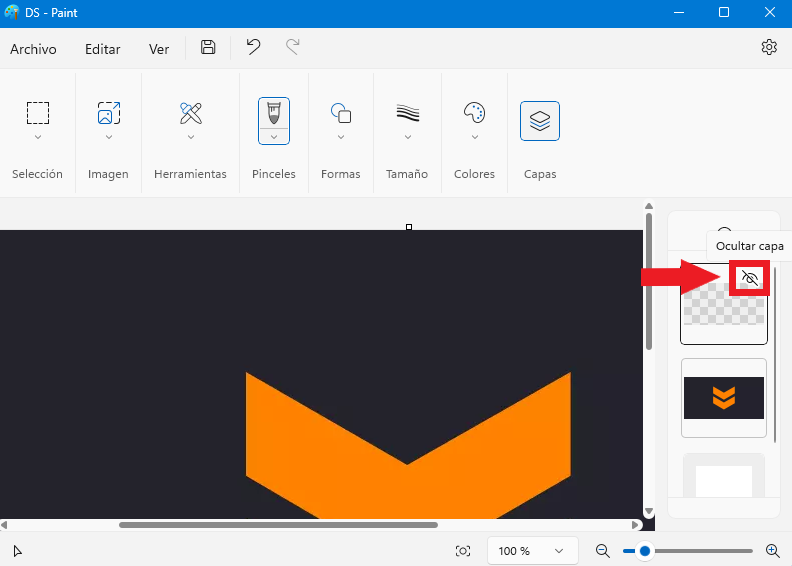The image size is (792, 566).
Task: Click the zoom in magnifier
Action: click(772, 551)
